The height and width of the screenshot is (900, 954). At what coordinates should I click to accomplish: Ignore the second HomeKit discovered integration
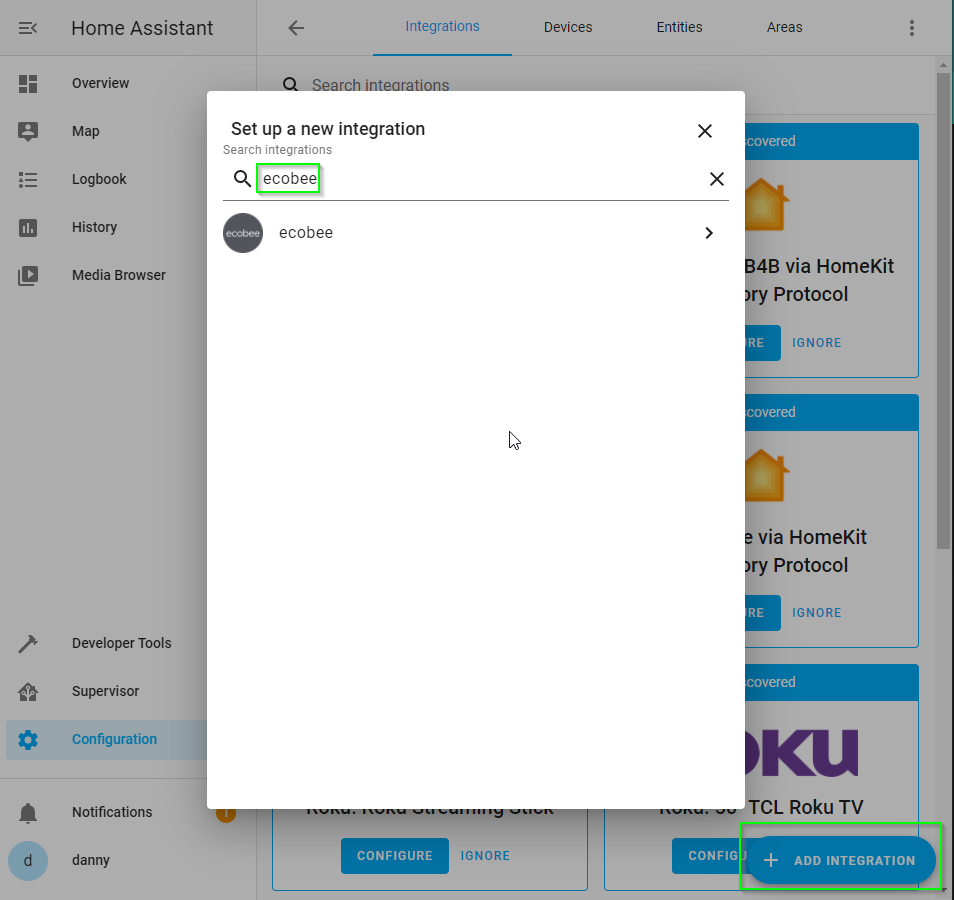[816, 613]
